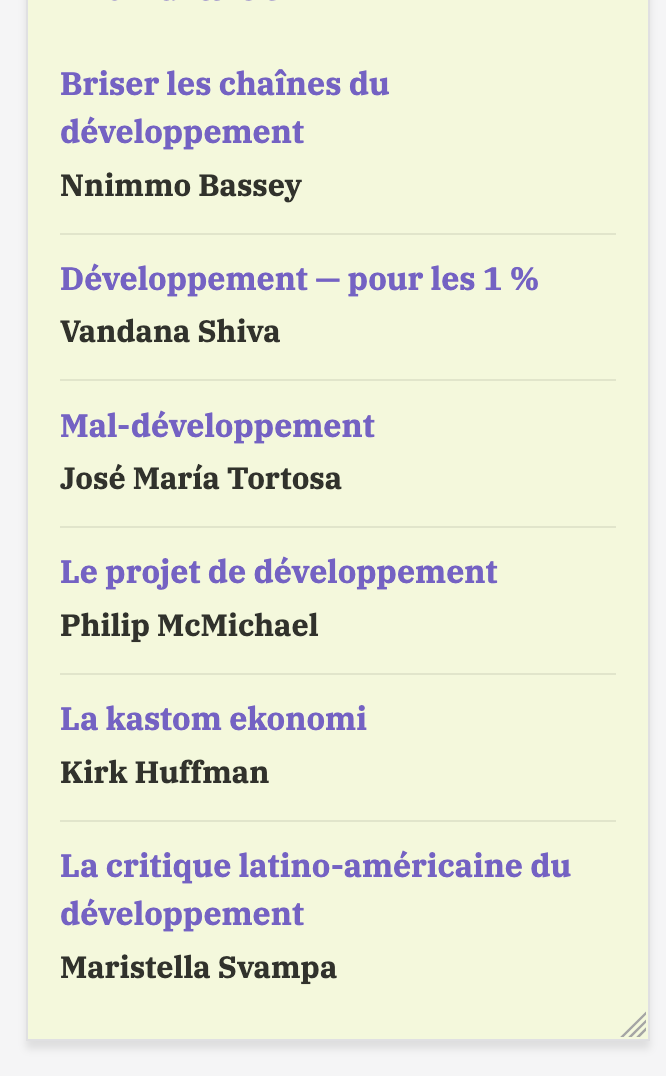Screen dimensions: 666x1076
Task: Click the resize handle in the panel corner
Action: [634, 1025]
